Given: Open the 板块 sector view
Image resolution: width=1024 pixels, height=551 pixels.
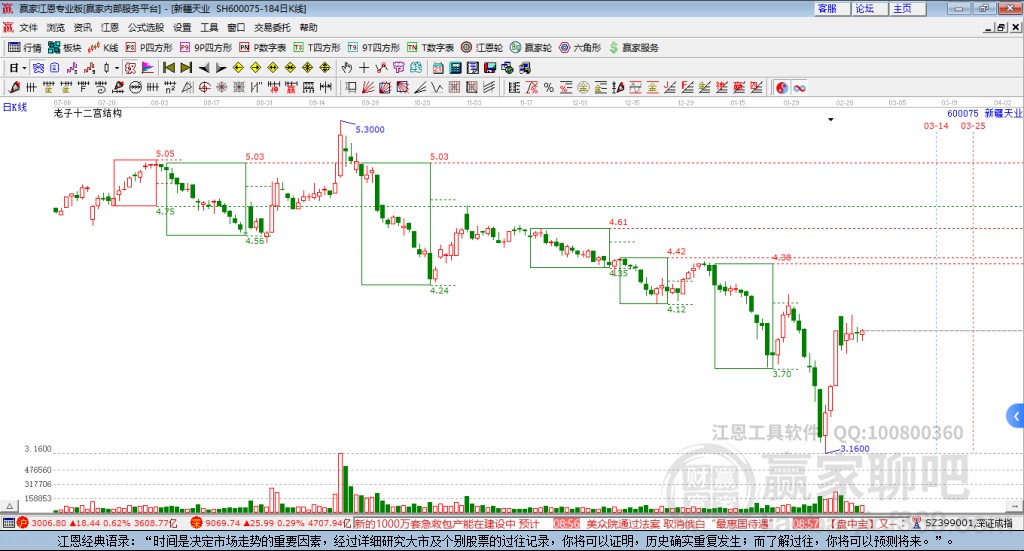Looking at the screenshot, I should tap(64, 48).
